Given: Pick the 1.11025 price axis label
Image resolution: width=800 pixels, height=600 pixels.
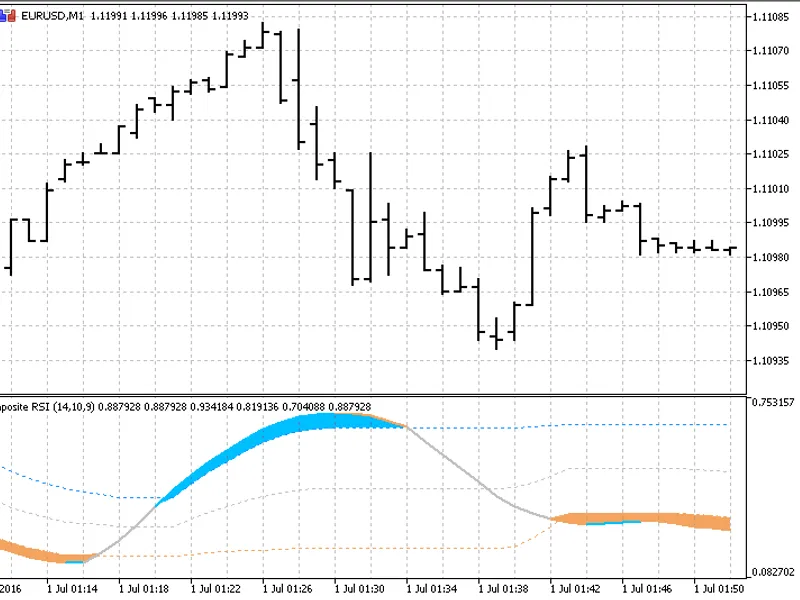Looking at the screenshot, I should (x=770, y=154).
